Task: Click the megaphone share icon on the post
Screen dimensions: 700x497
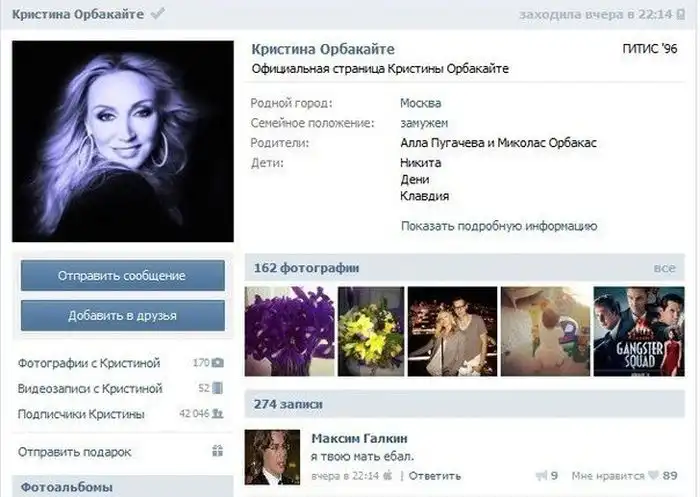Action: pyautogui.click(x=540, y=475)
